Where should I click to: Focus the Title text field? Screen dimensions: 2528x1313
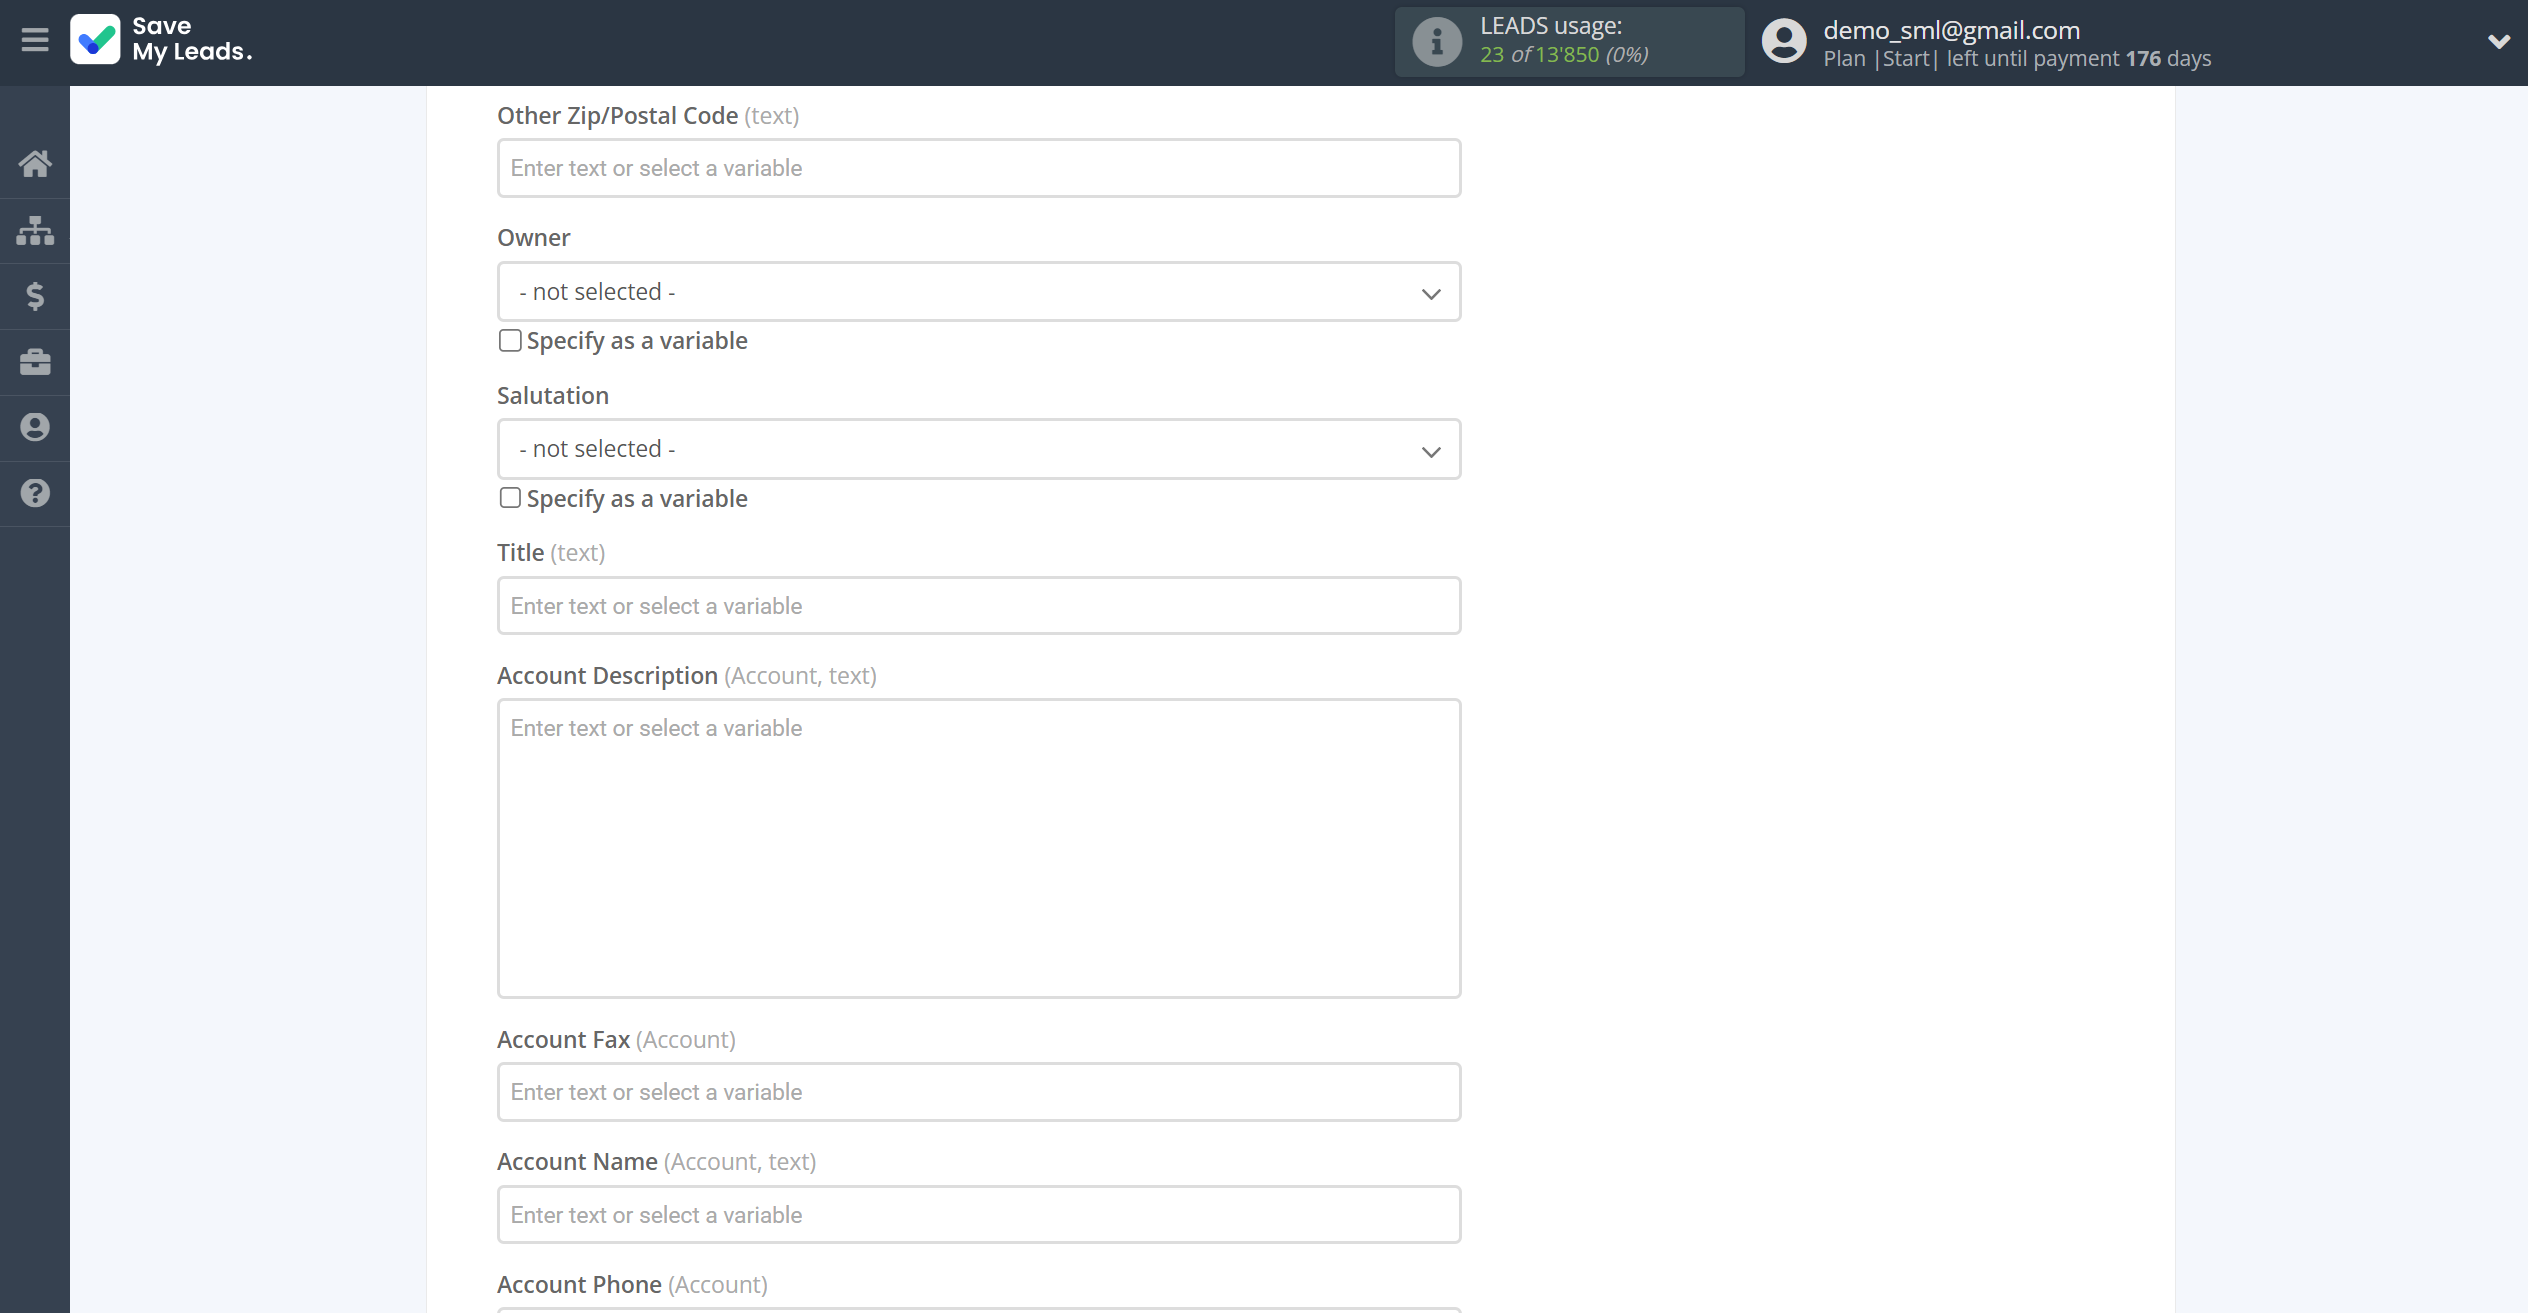(979, 606)
